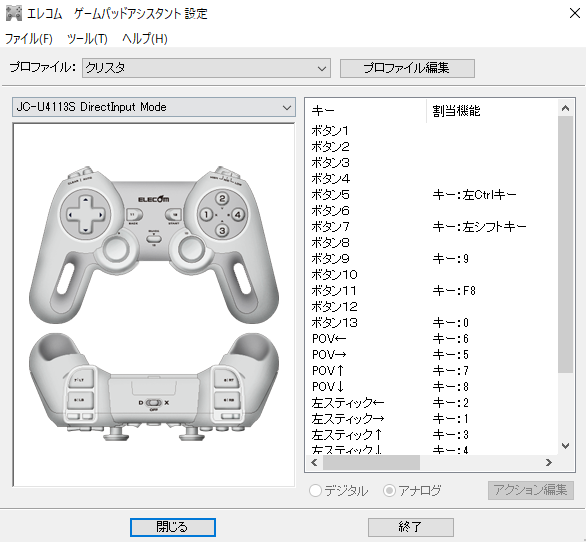
Task: Select the 左スティック↑ row
Action: click(x=432, y=435)
